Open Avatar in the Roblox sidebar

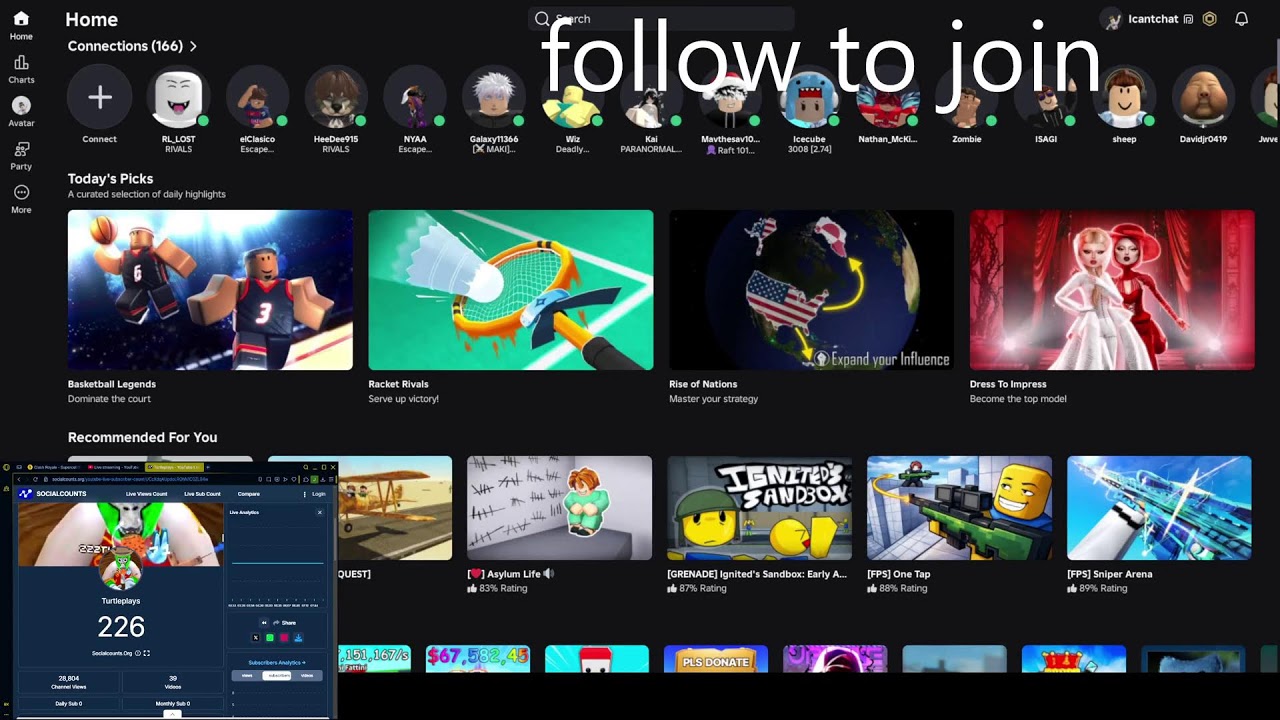(x=21, y=112)
